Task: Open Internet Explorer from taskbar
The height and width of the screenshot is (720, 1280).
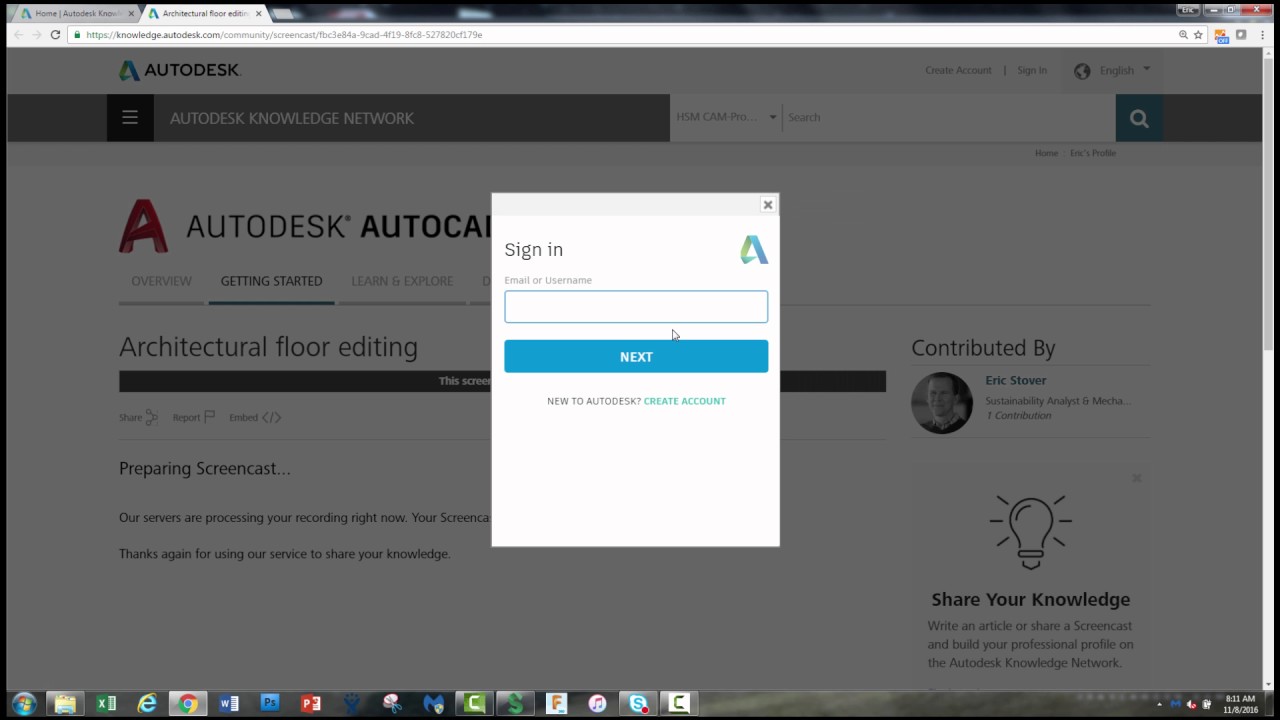Action: pos(147,703)
